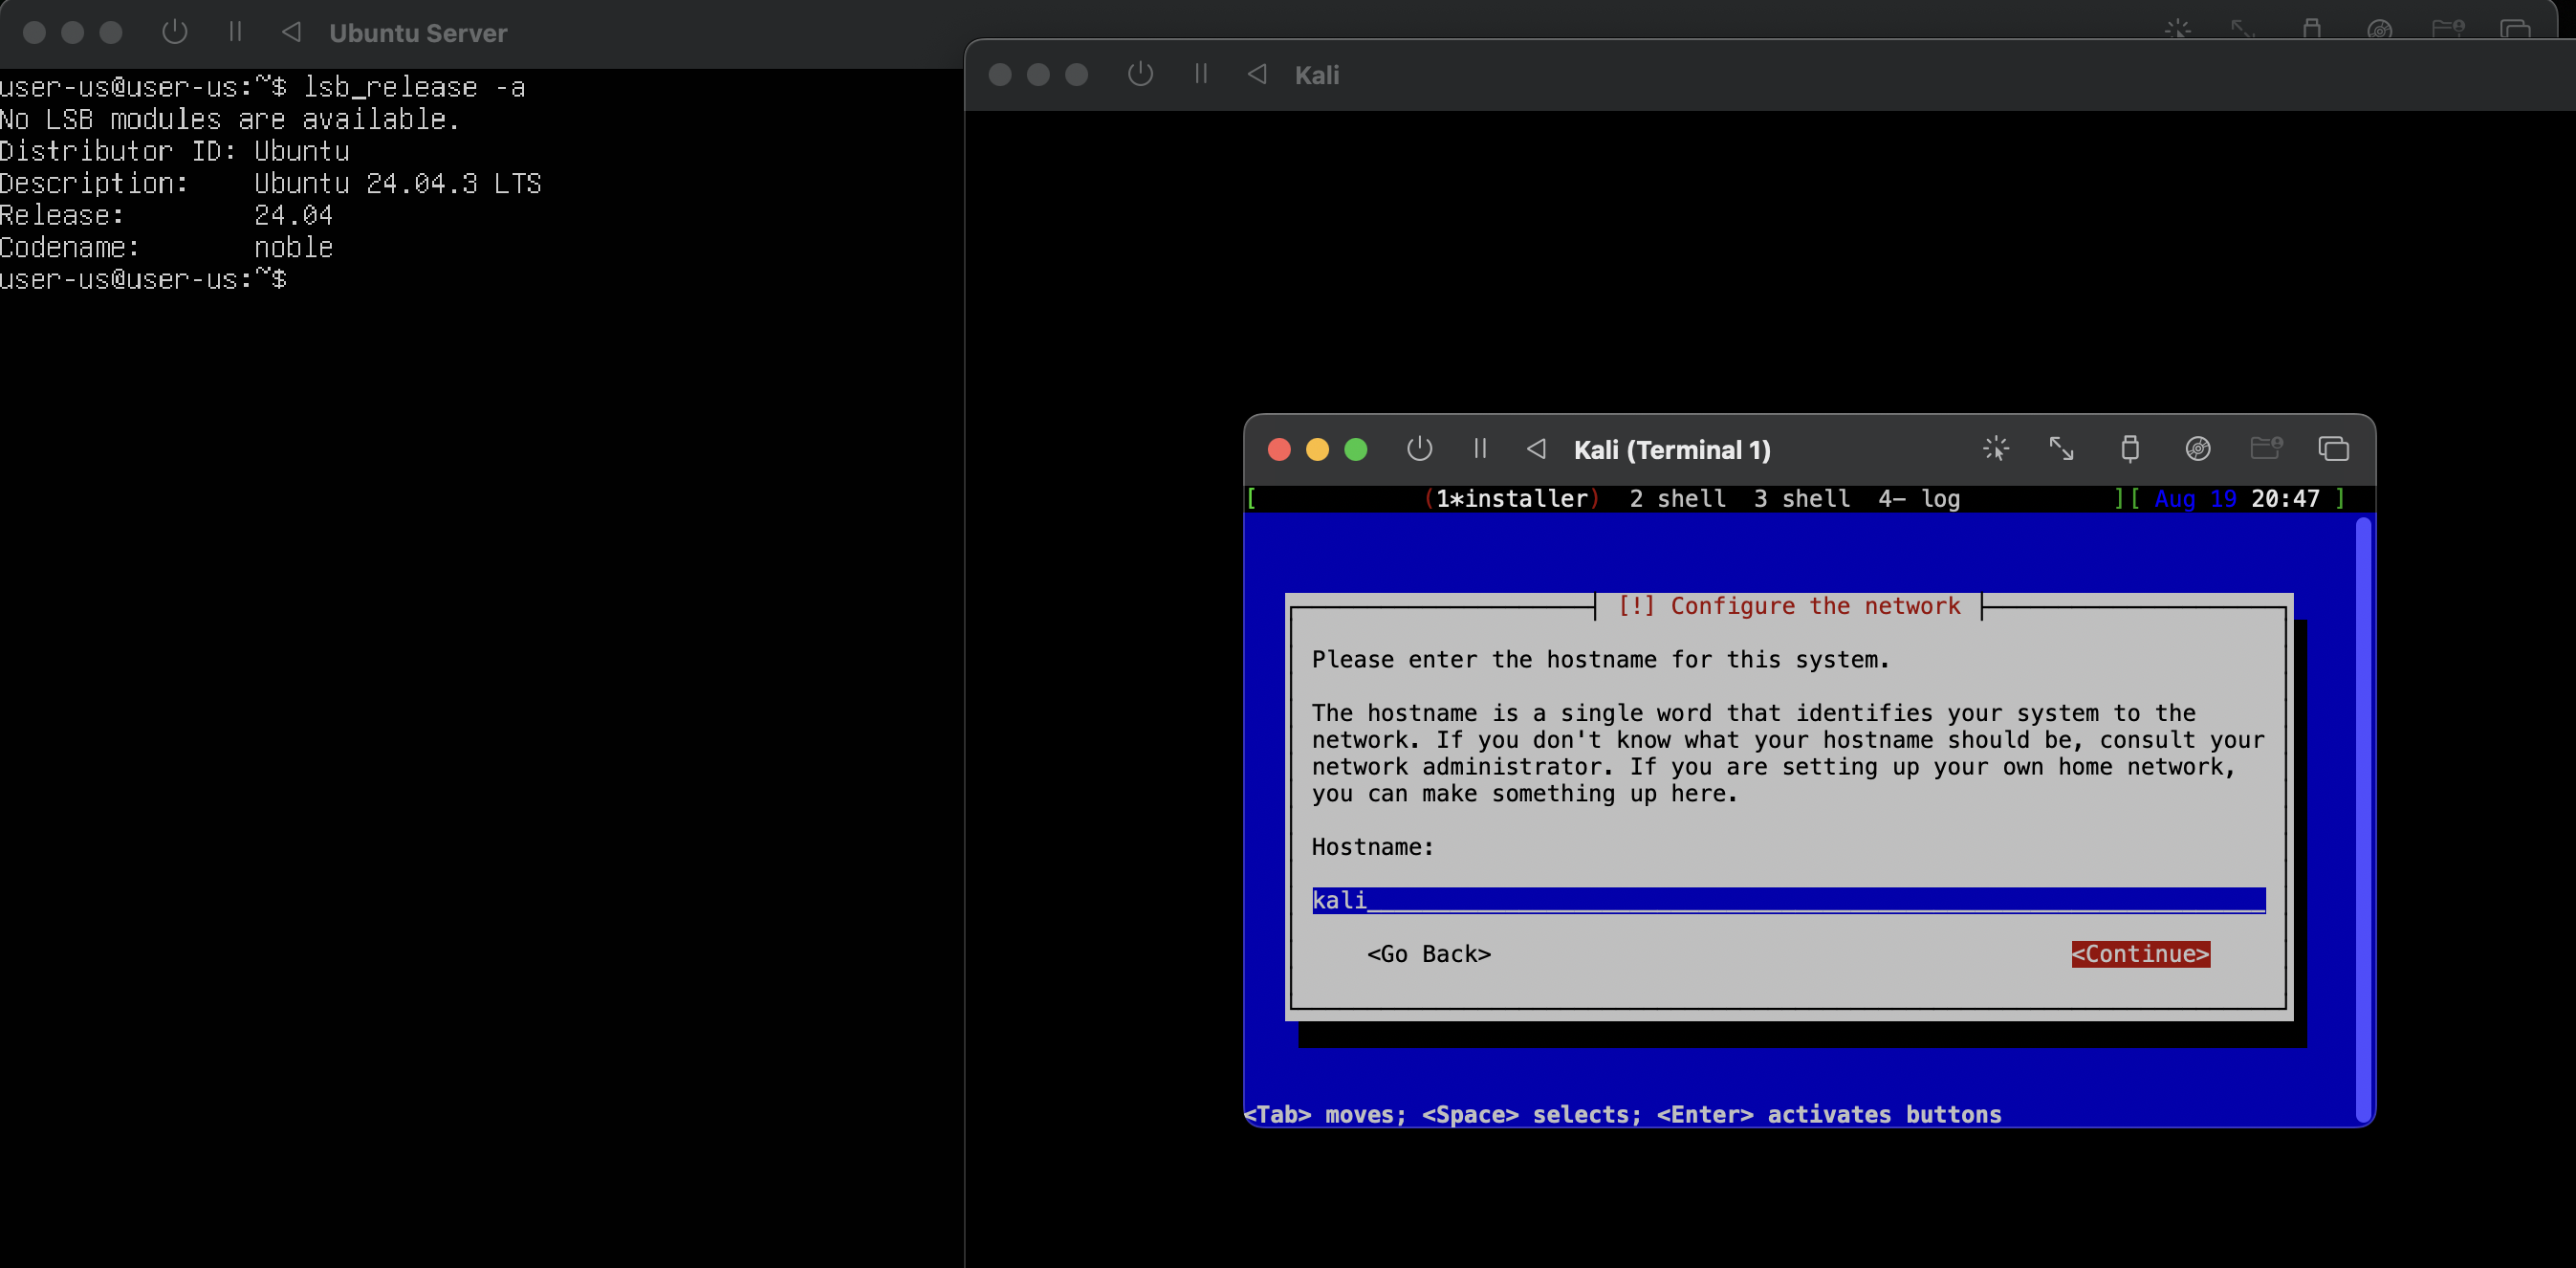2576x1268 pixels.
Task: Click 'Please enter the hostname for this system.'
Action: click(1600, 660)
